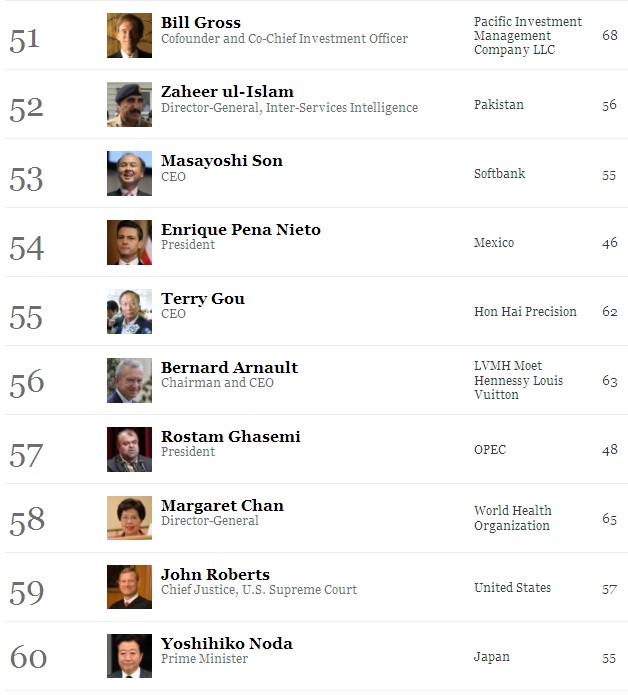Screen dimensions: 628x695
Task: Open the Bill Gross name link
Action: coord(201,23)
